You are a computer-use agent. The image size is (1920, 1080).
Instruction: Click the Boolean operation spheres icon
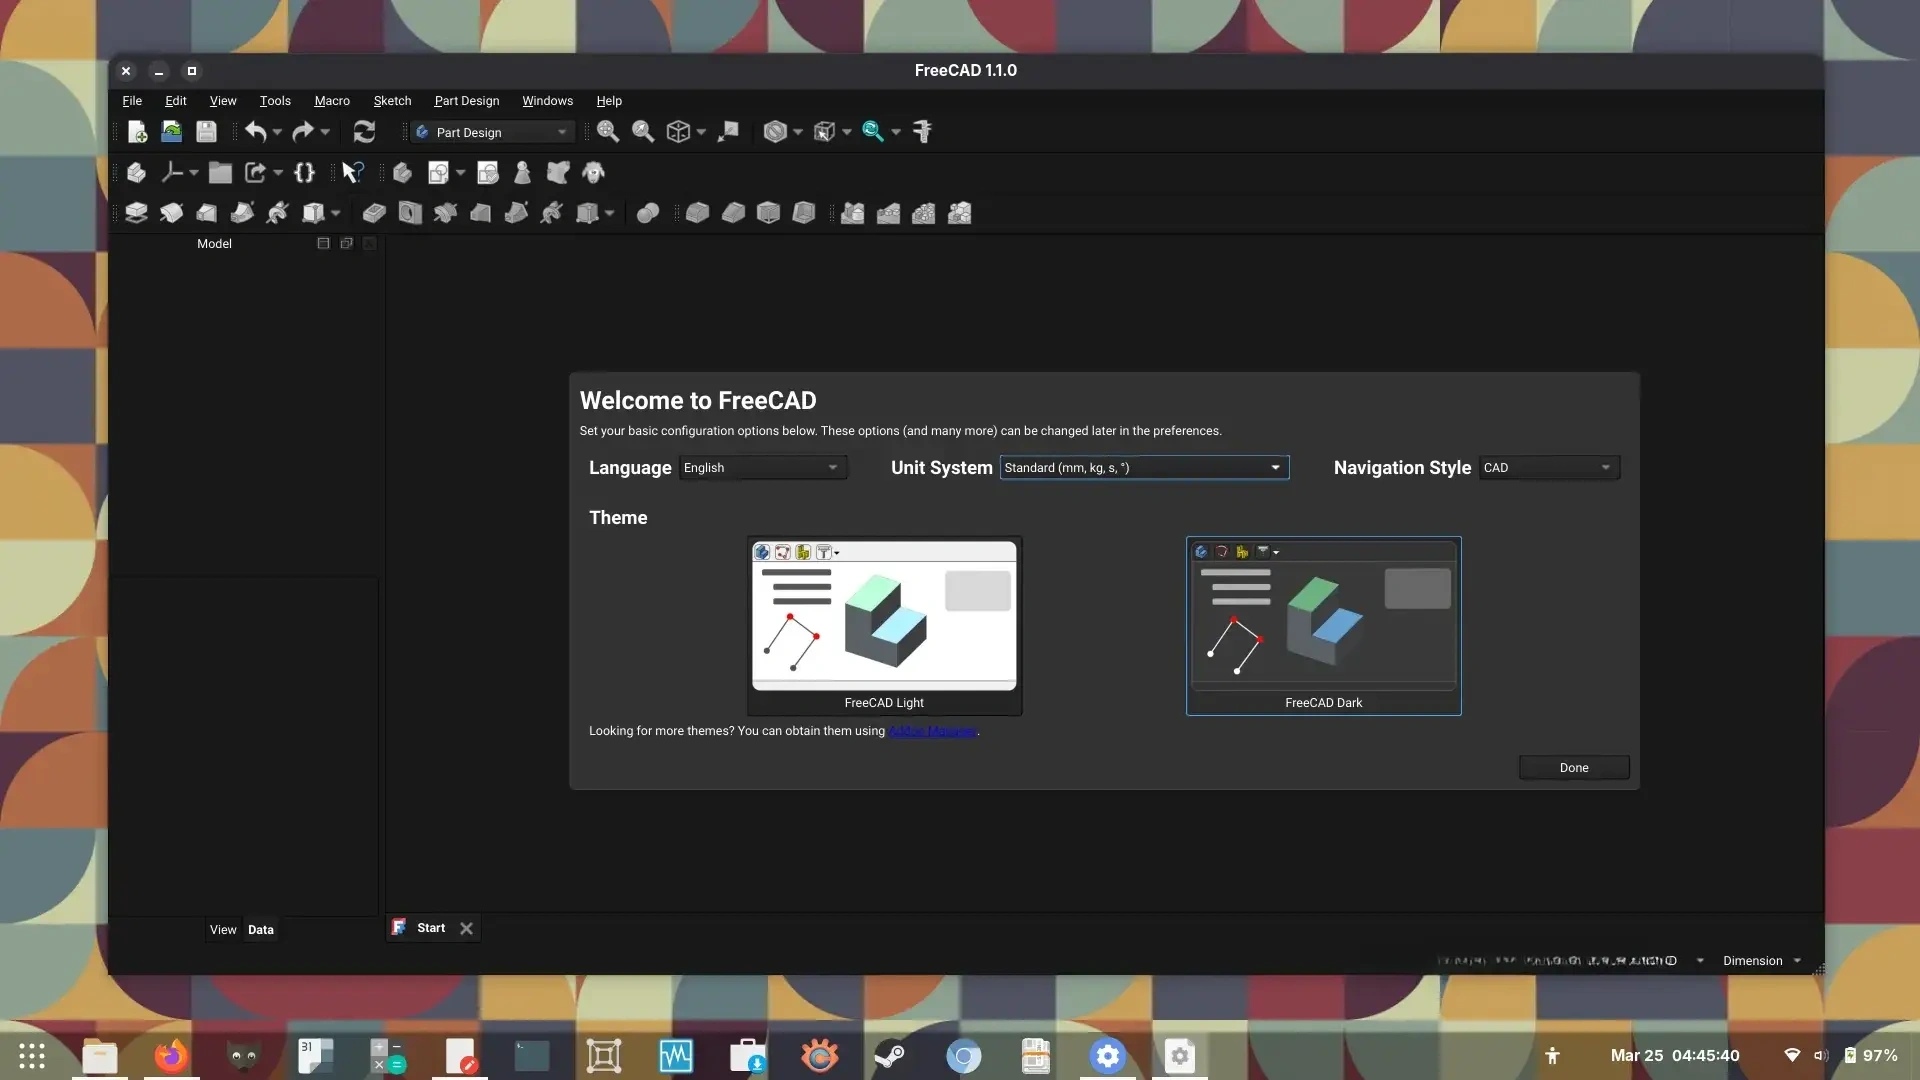click(x=648, y=213)
